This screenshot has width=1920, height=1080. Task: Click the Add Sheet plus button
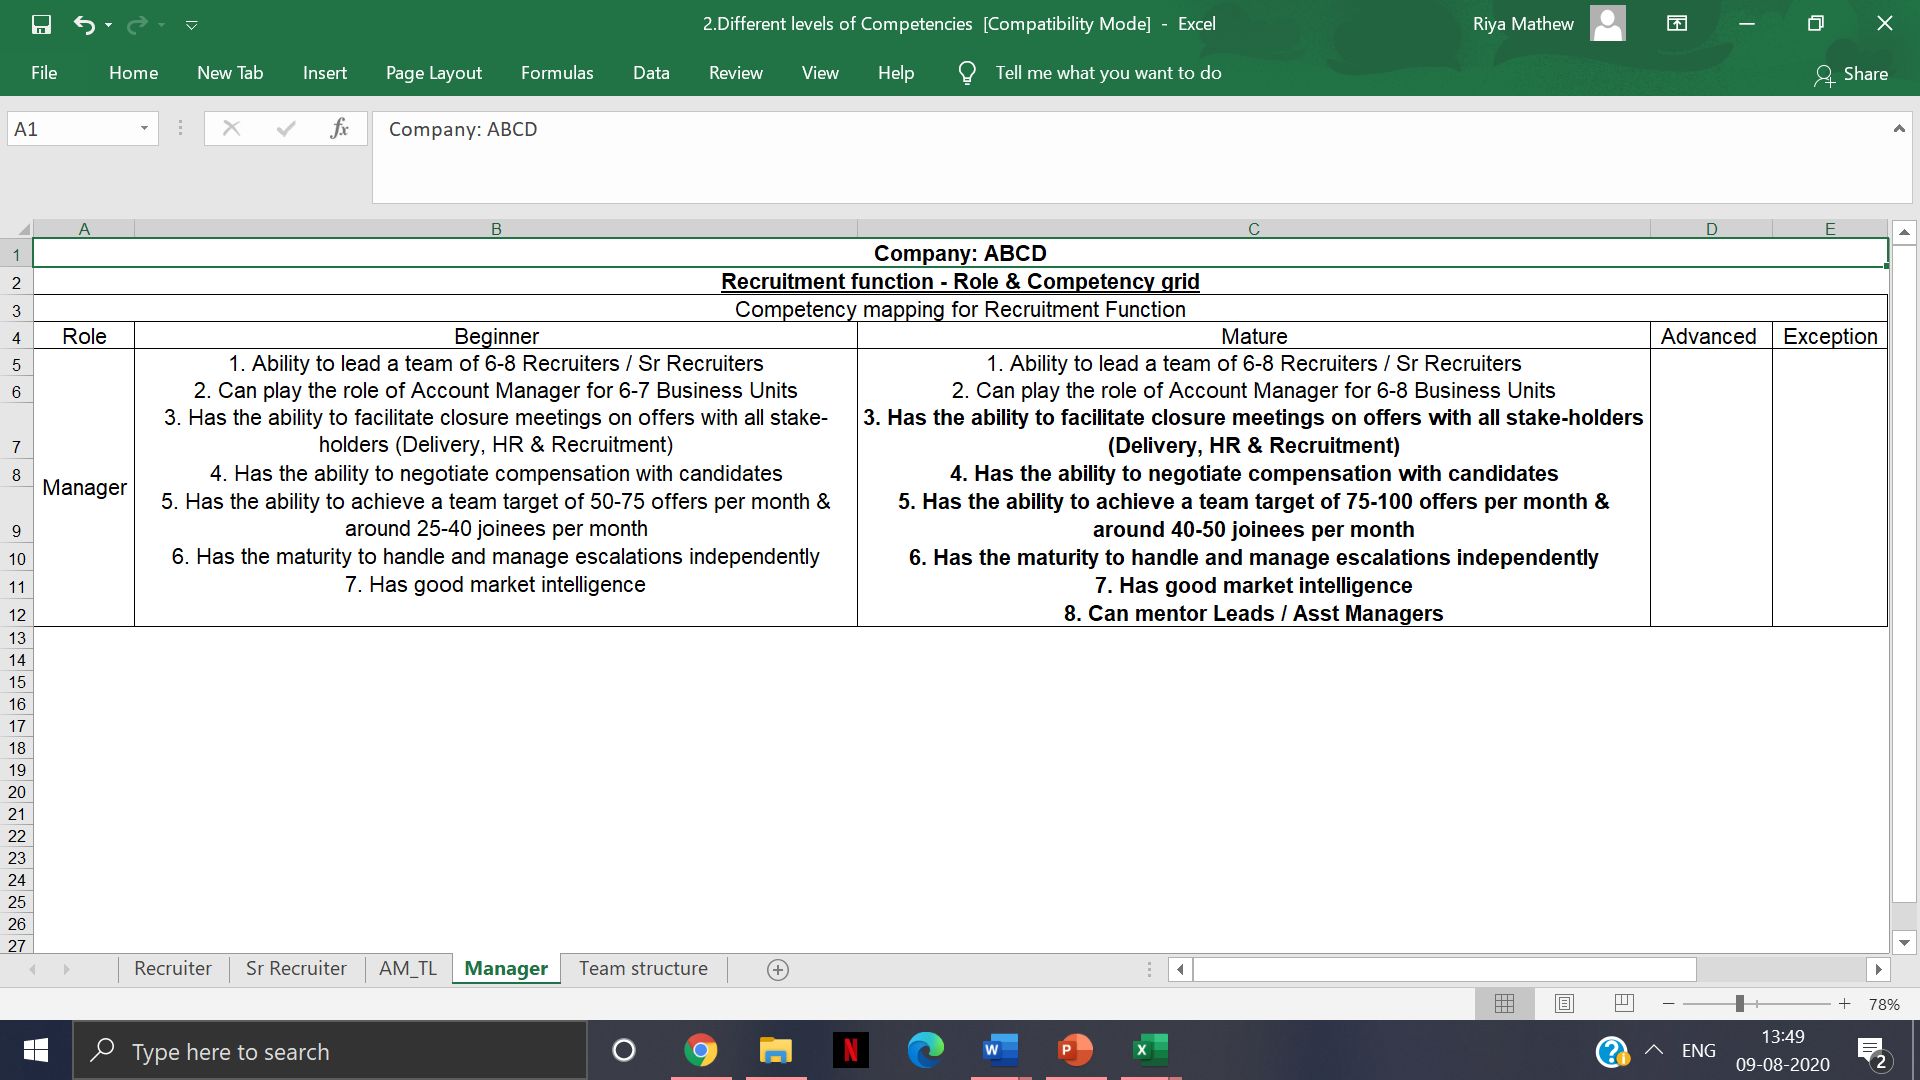(x=778, y=968)
